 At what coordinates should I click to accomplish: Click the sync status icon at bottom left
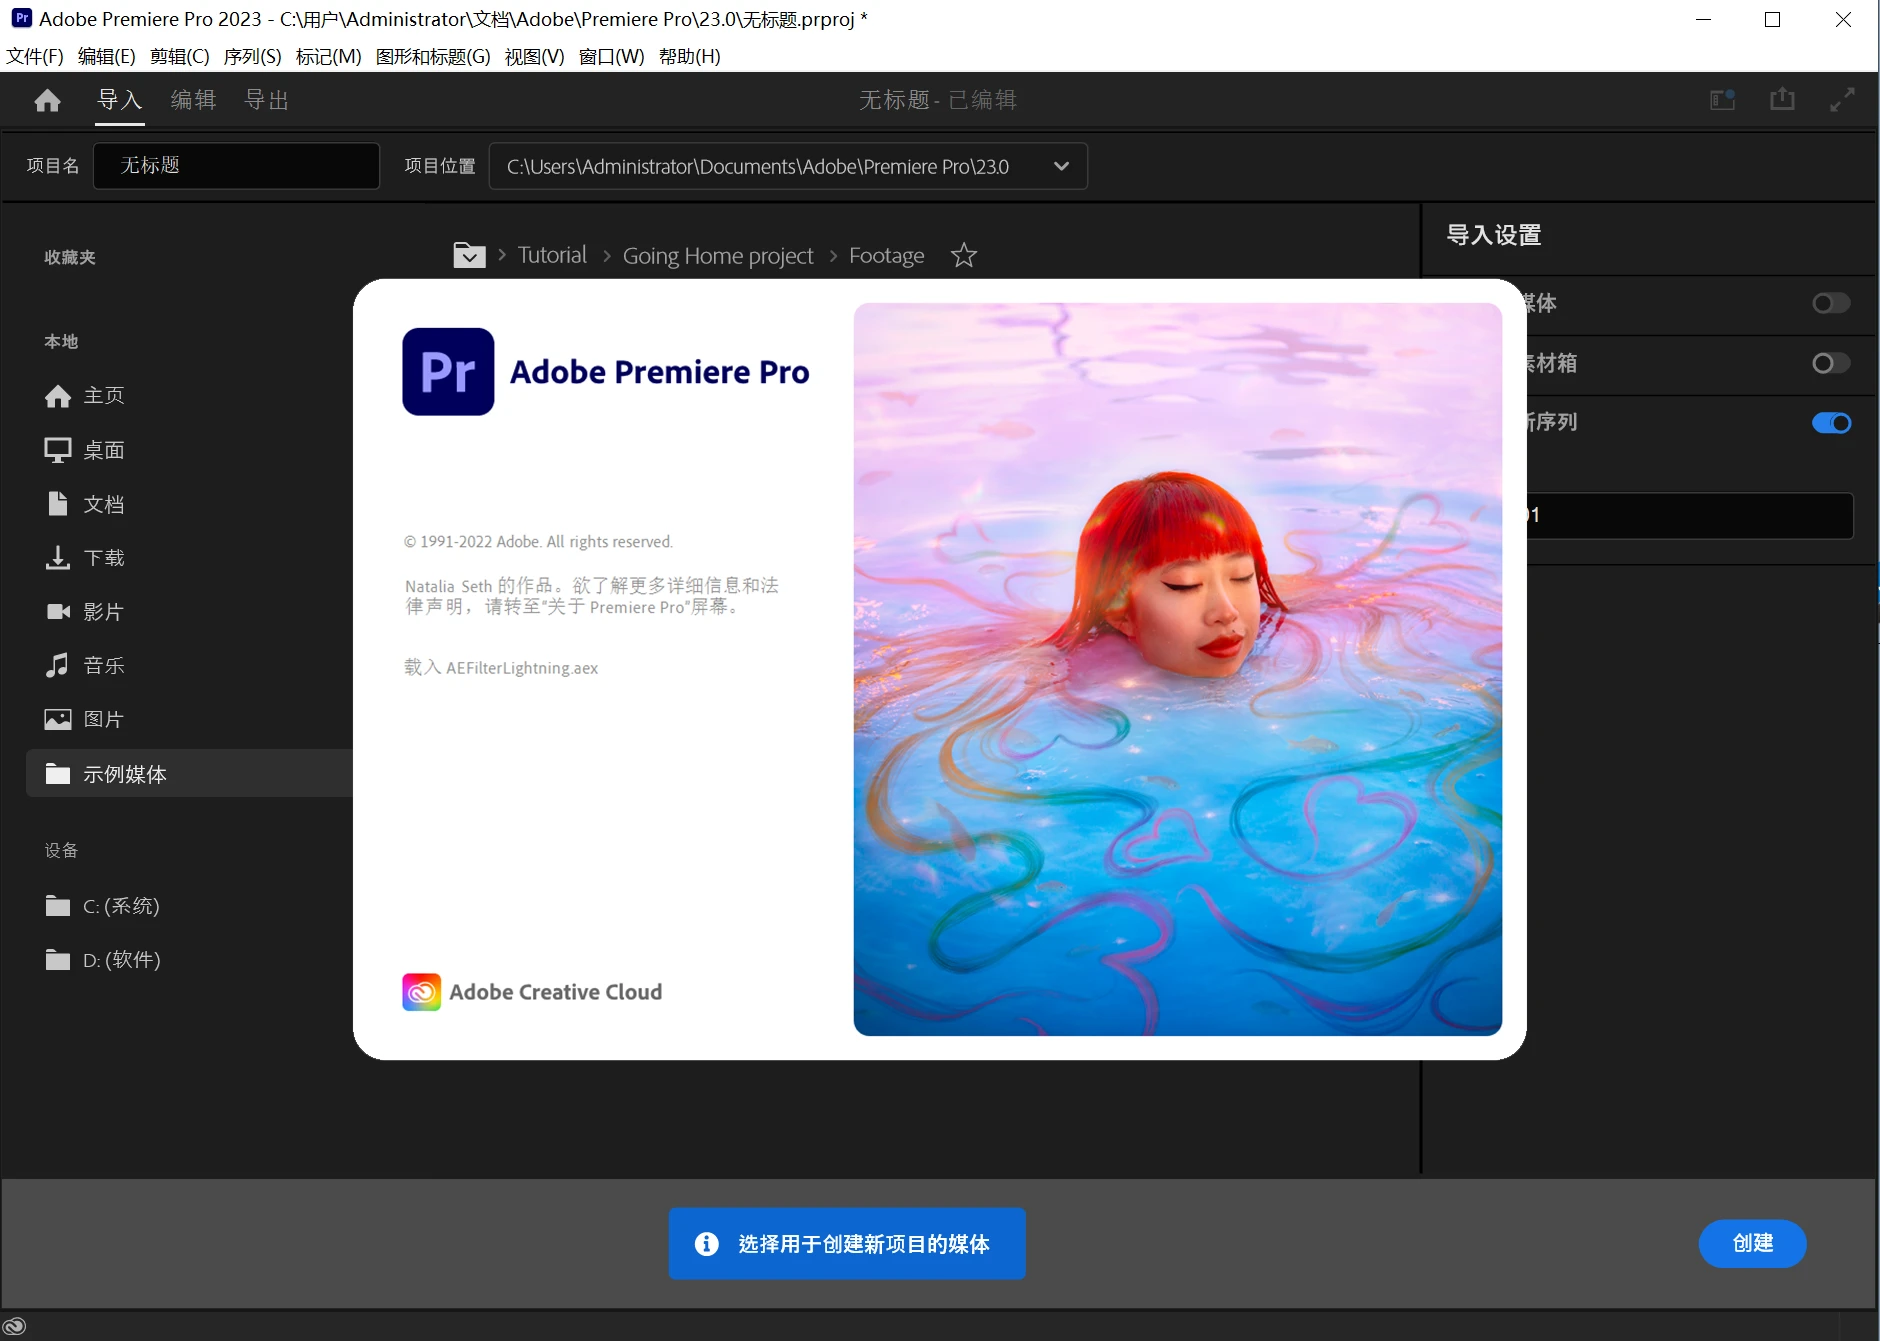click(16, 1325)
